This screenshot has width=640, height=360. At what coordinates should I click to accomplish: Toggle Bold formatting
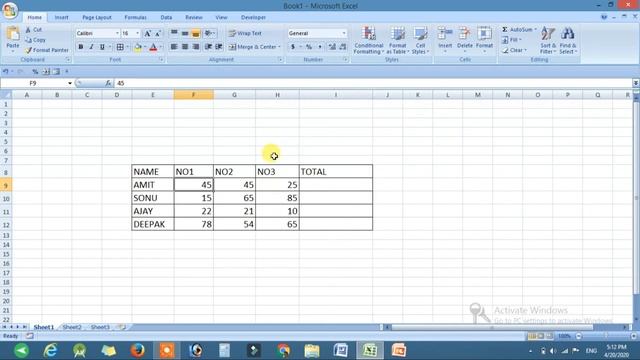coord(81,47)
